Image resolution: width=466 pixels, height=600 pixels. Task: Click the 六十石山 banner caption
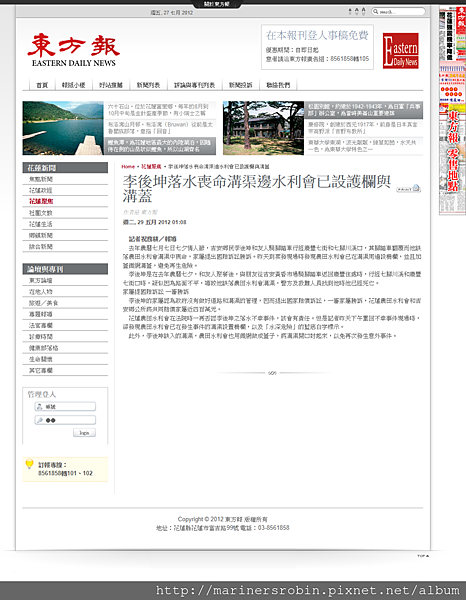[x=159, y=110]
